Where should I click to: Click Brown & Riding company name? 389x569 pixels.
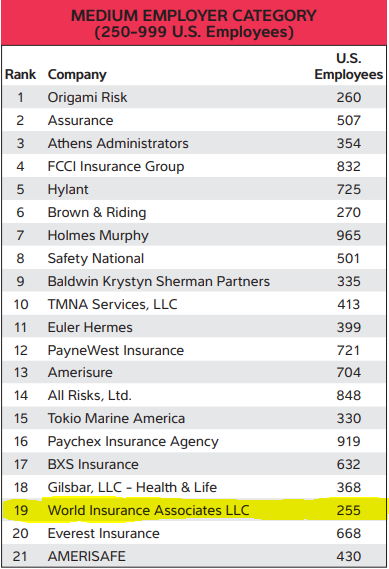pyautogui.click(x=97, y=212)
